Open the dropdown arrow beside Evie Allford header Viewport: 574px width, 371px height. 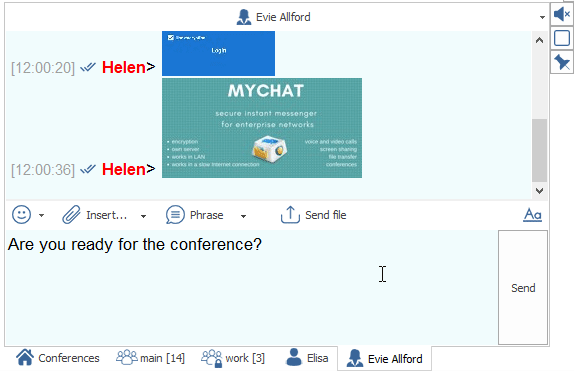[542, 17]
